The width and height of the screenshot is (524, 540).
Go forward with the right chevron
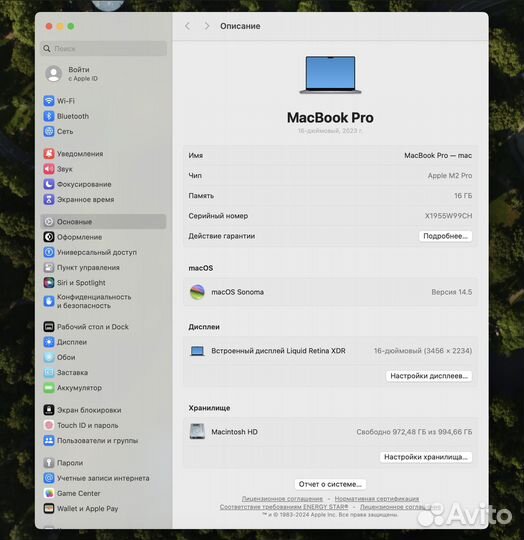pyautogui.click(x=207, y=26)
